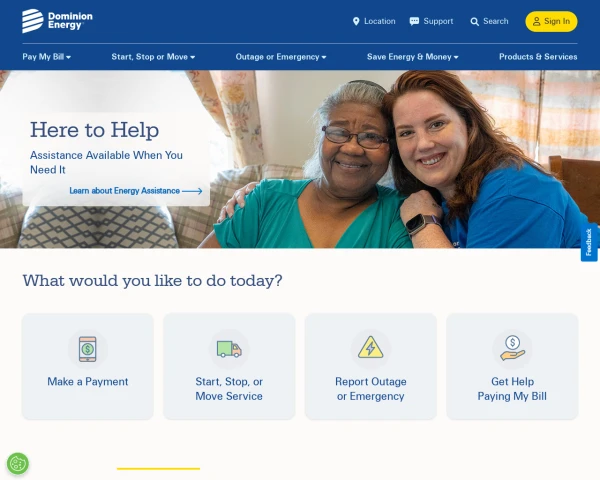Expand the Pay My Bill menu
This screenshot has height=480, width=600.
tap(47, 57)
